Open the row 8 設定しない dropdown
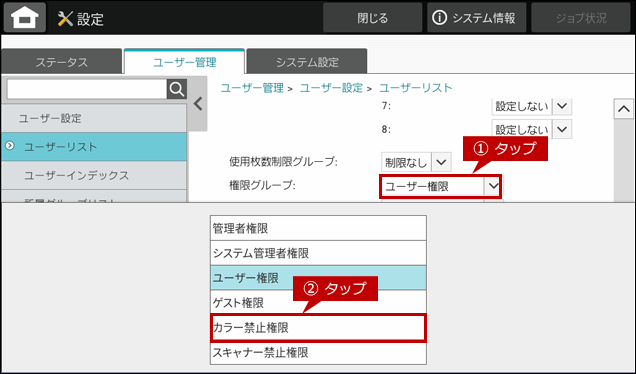This screenshot has width=636, height=374. [532, 129]
